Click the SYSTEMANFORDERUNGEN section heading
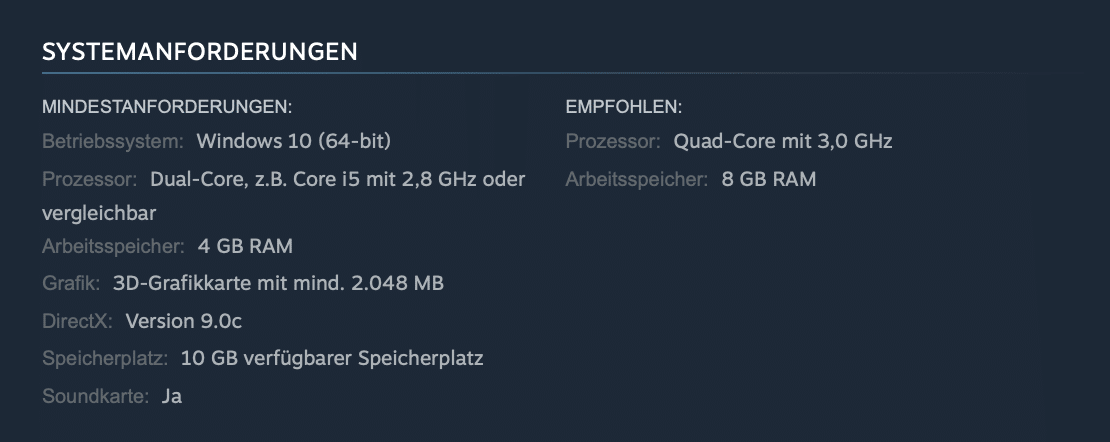 199,52
